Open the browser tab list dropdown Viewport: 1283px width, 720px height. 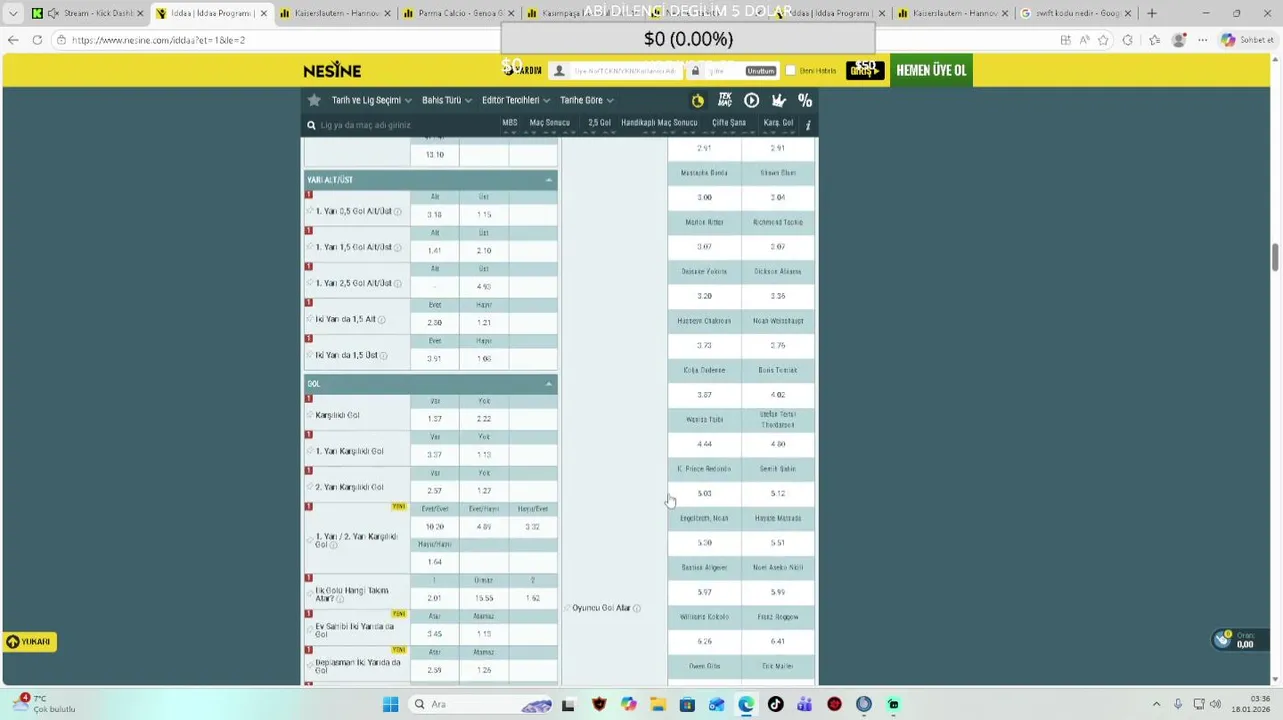[x=13, y=13]
